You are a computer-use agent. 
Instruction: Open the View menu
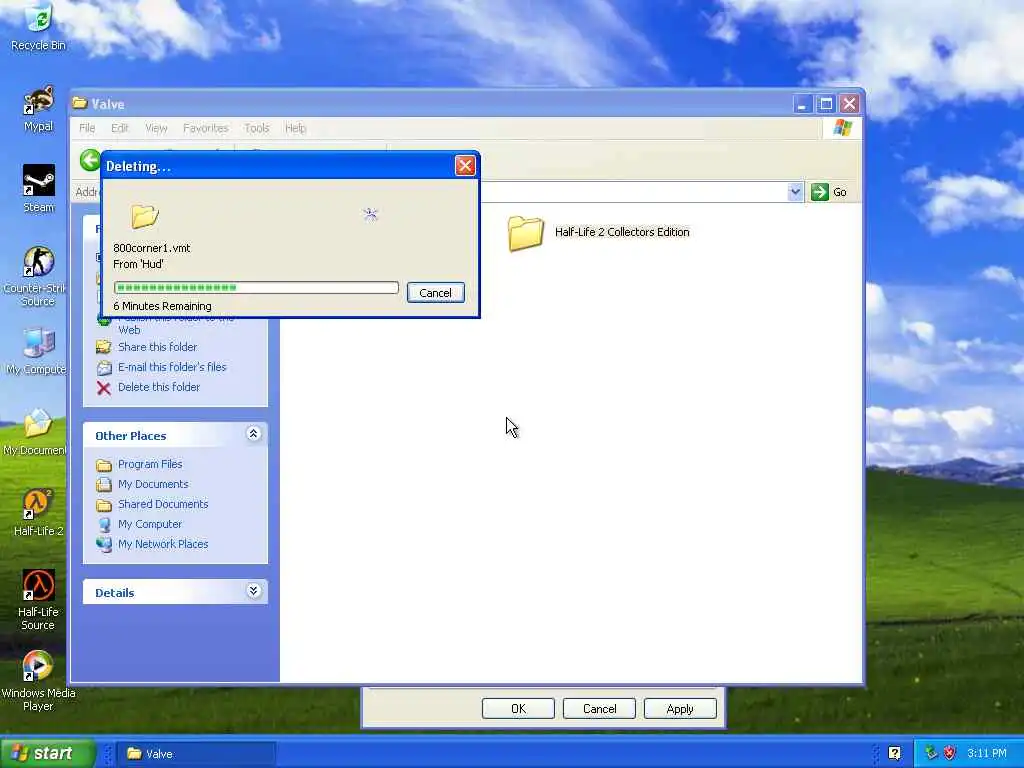click(156, 128)
